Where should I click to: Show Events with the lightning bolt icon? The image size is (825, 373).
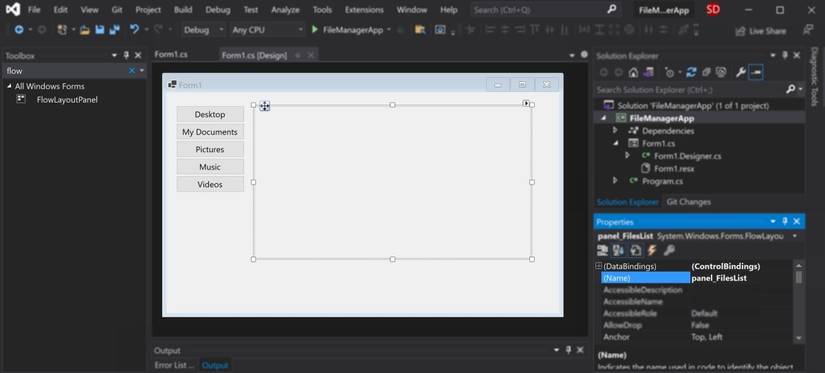(x=651, y=250)
